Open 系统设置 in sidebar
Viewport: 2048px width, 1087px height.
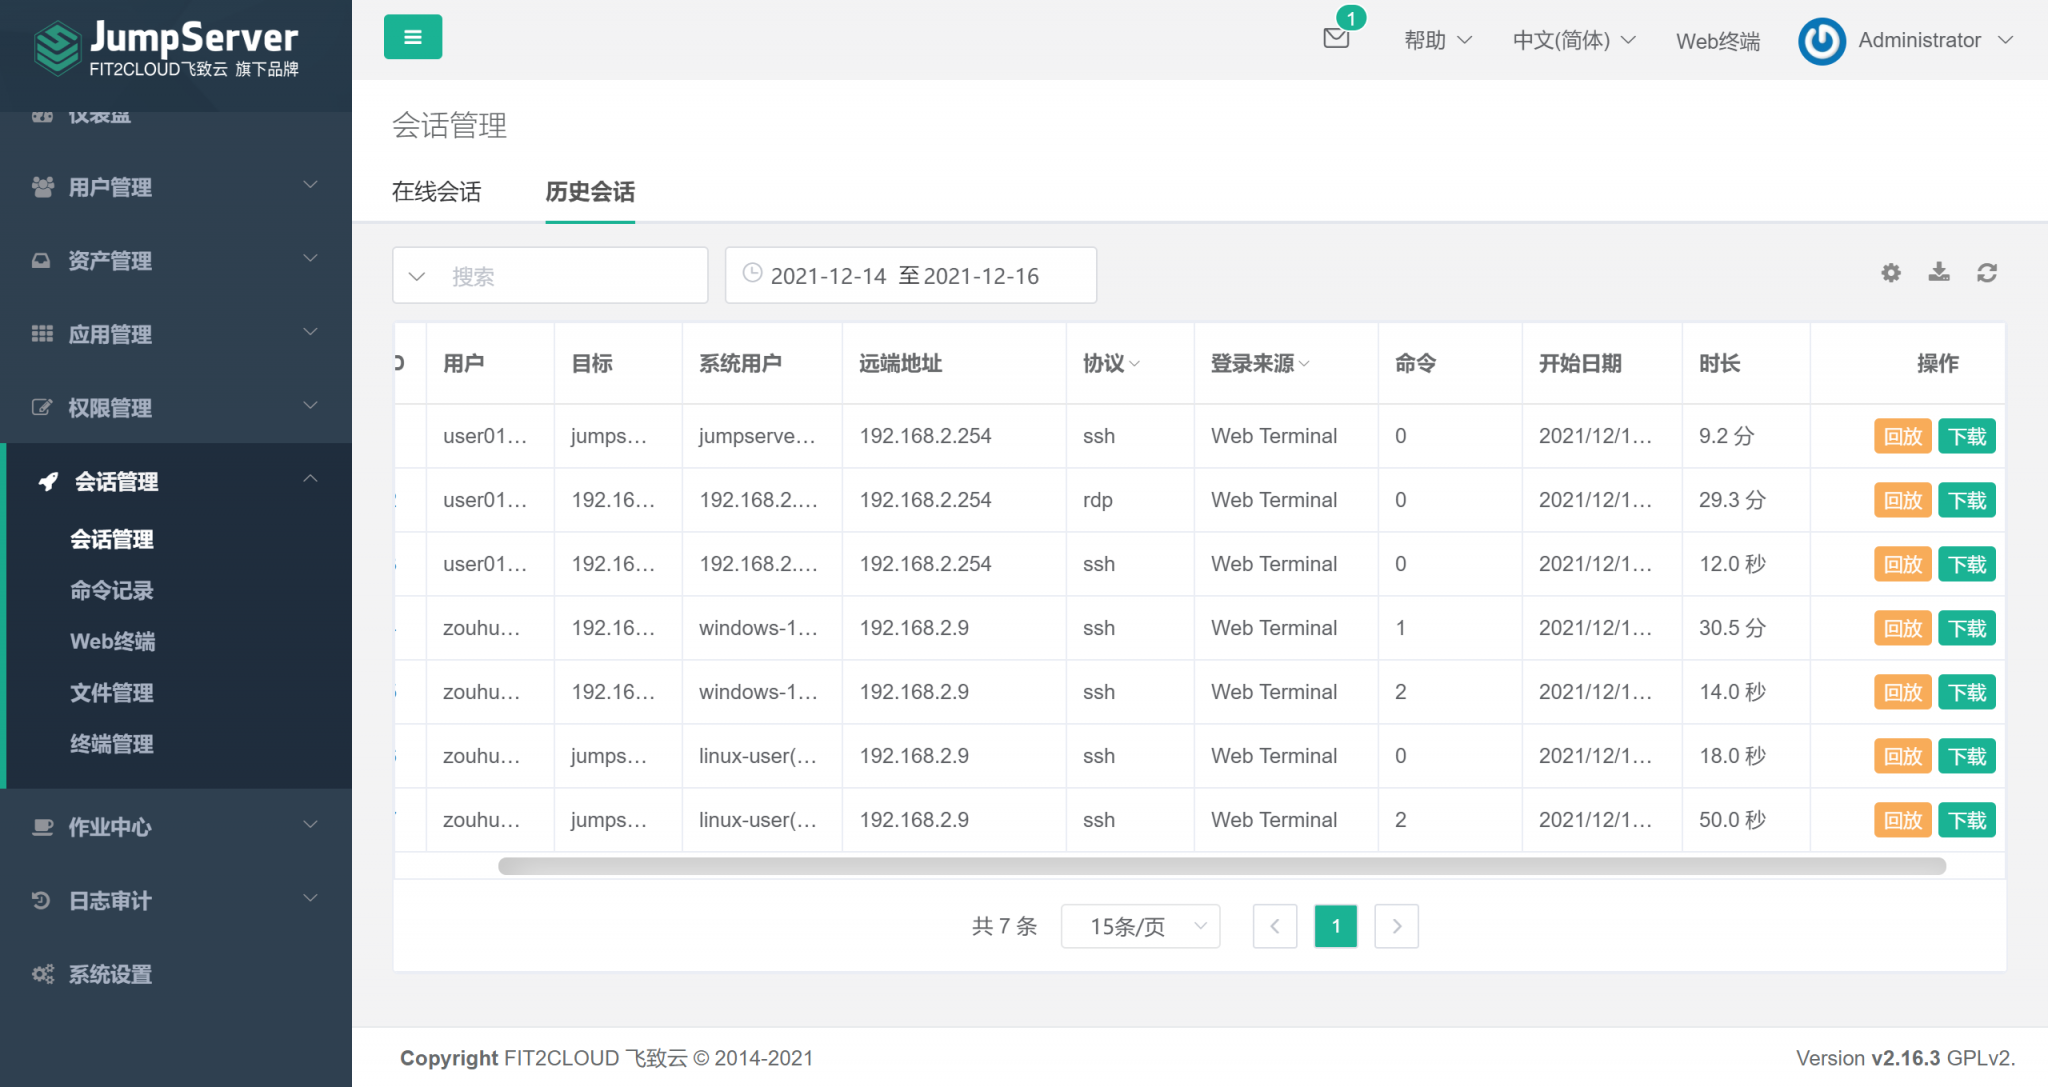pyautogui.click(x=110, y=974)
